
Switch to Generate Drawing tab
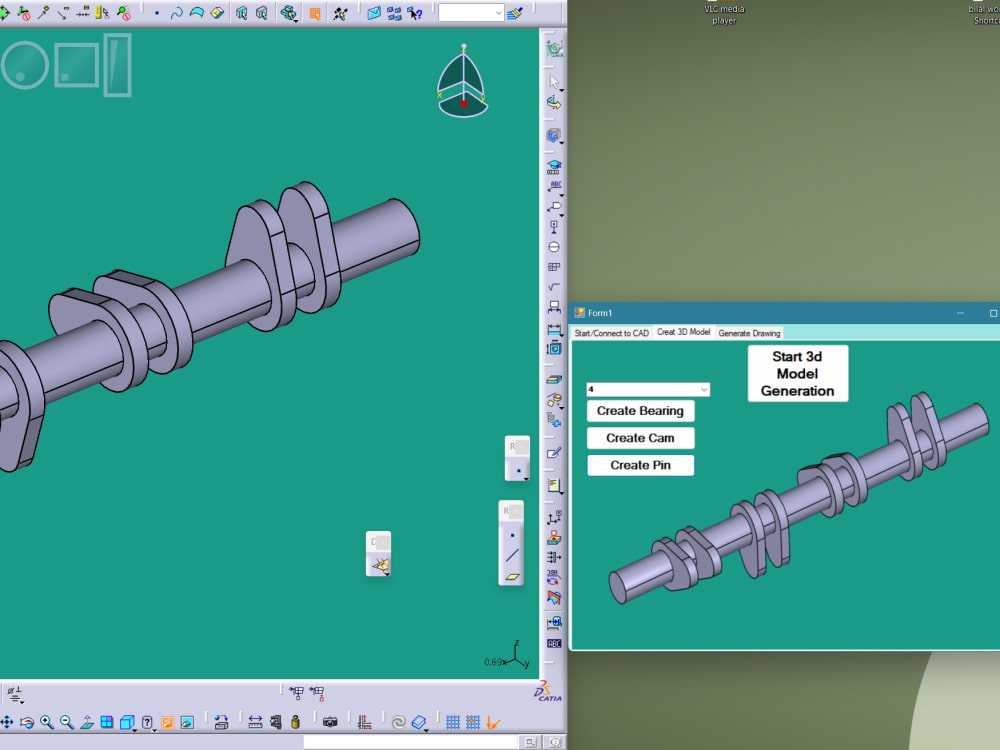click(749, 333)
